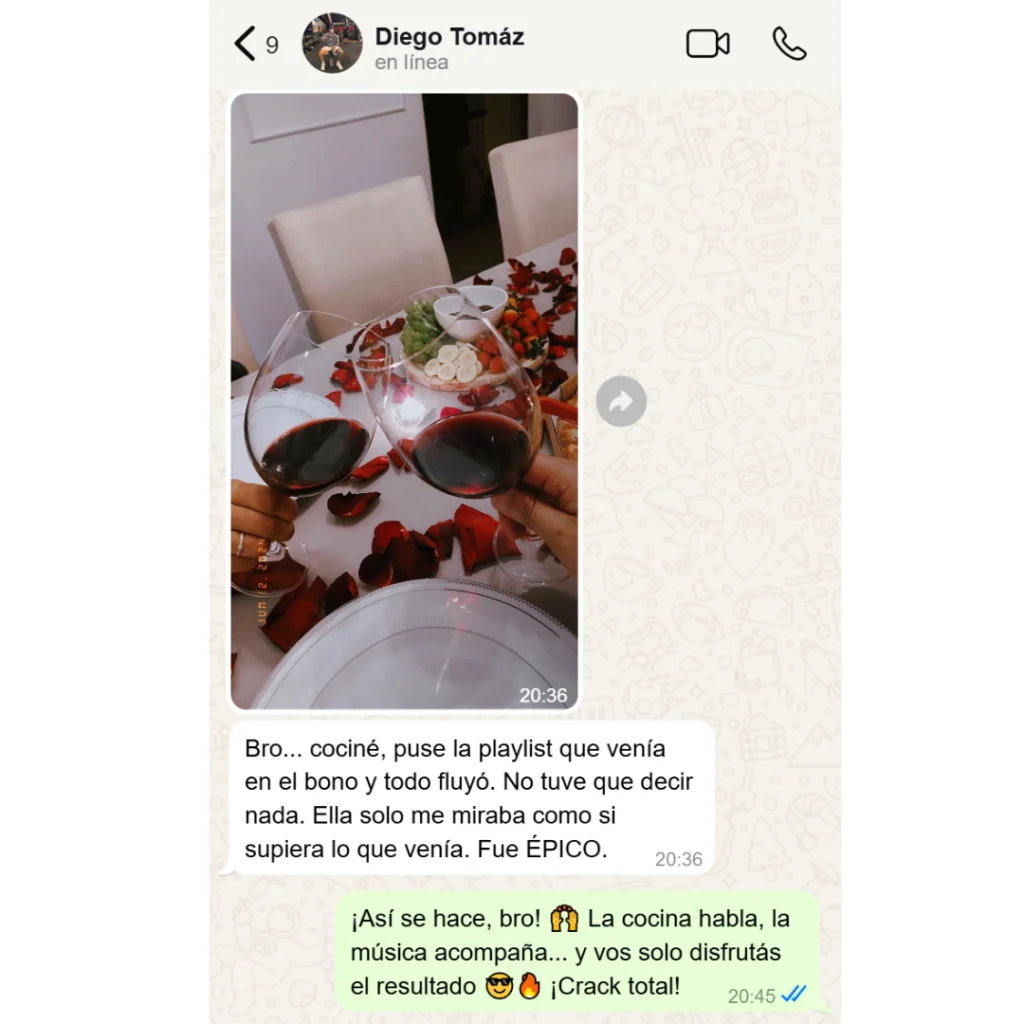Go back using the chevron arrow
The height and width of the screenshot is (1024, 1024).
[x=245, y=44]
